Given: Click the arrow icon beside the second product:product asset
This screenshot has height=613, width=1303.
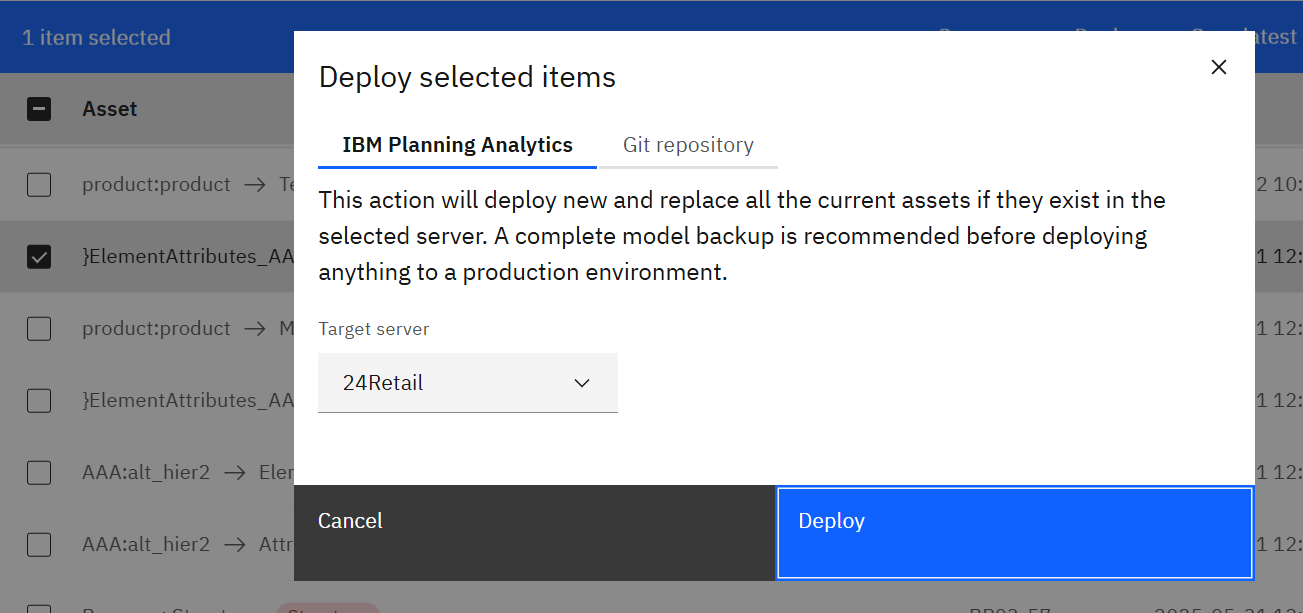Looking at the screenshot, I should pyautogui.click(x=255, y=328).
